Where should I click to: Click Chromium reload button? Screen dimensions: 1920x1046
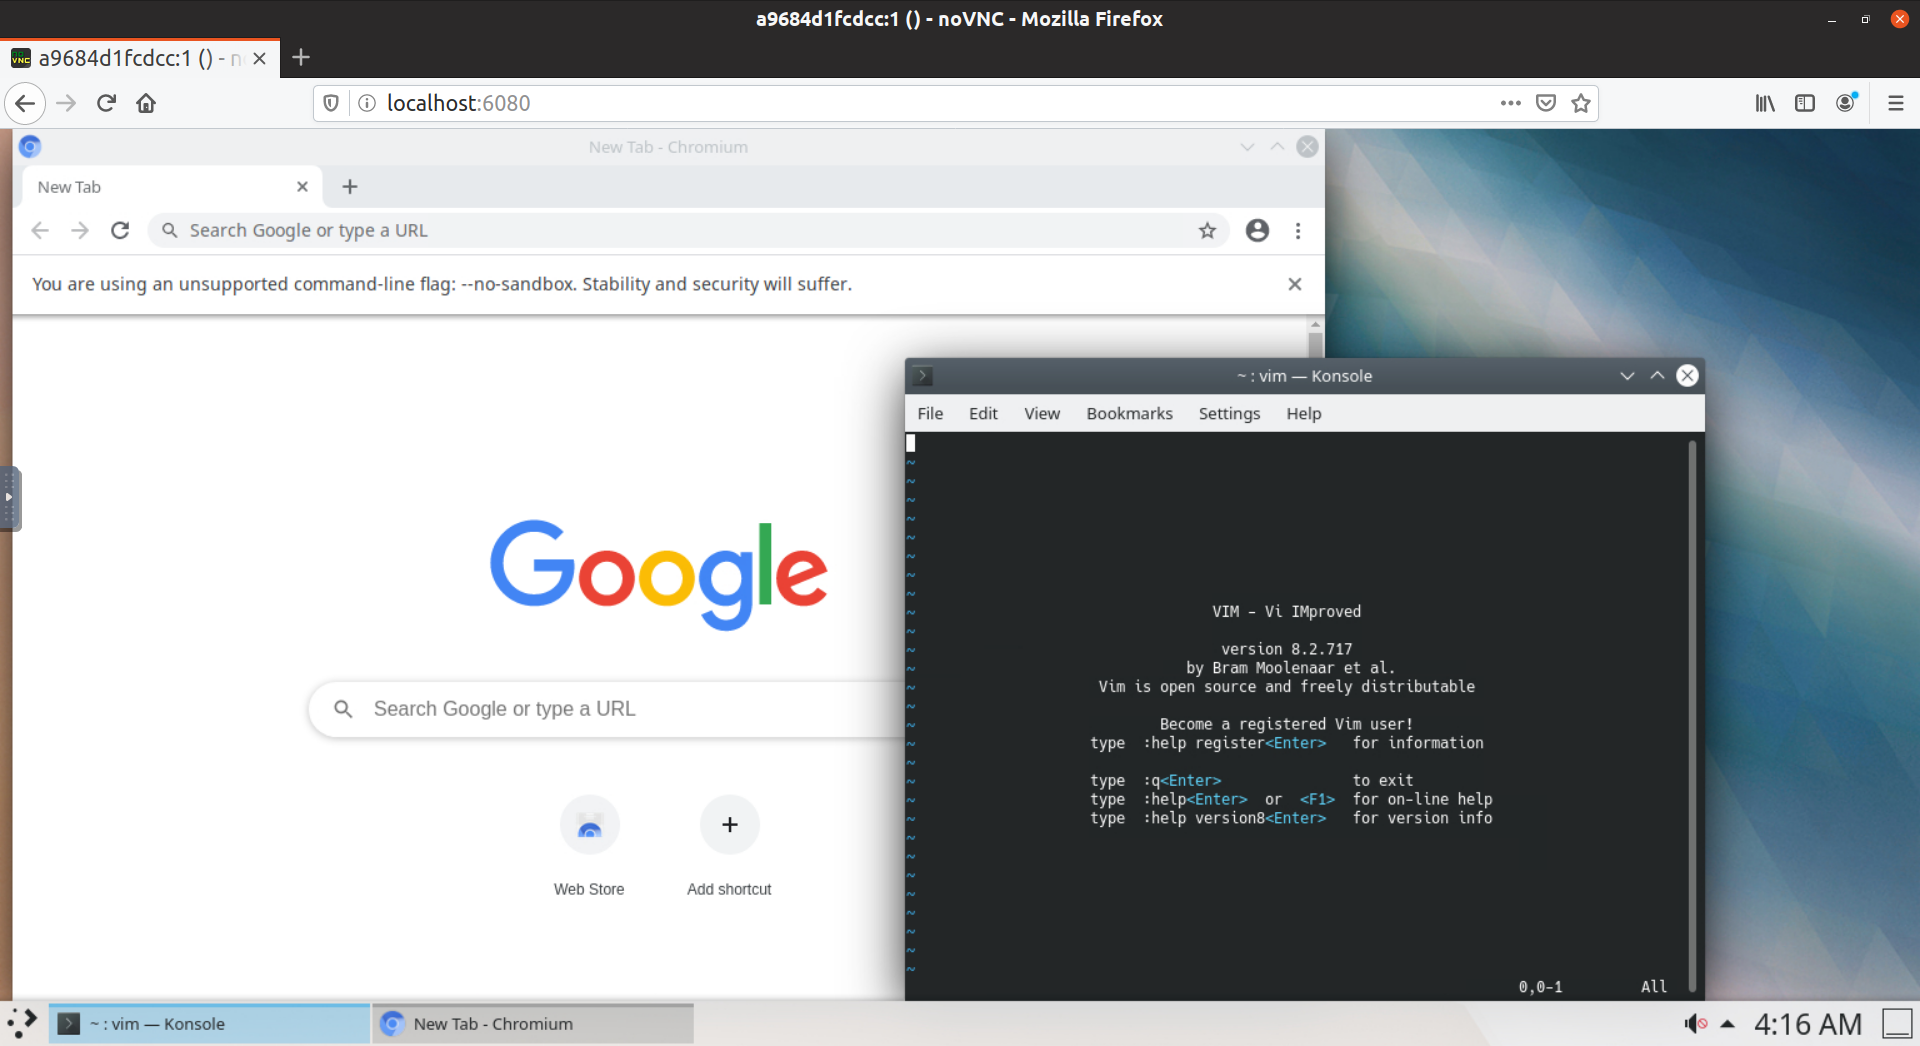(120, 231)
